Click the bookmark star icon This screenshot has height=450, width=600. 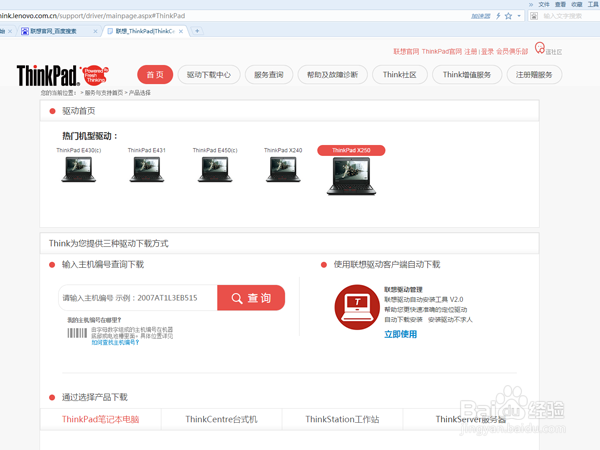(x=508, y=16)
